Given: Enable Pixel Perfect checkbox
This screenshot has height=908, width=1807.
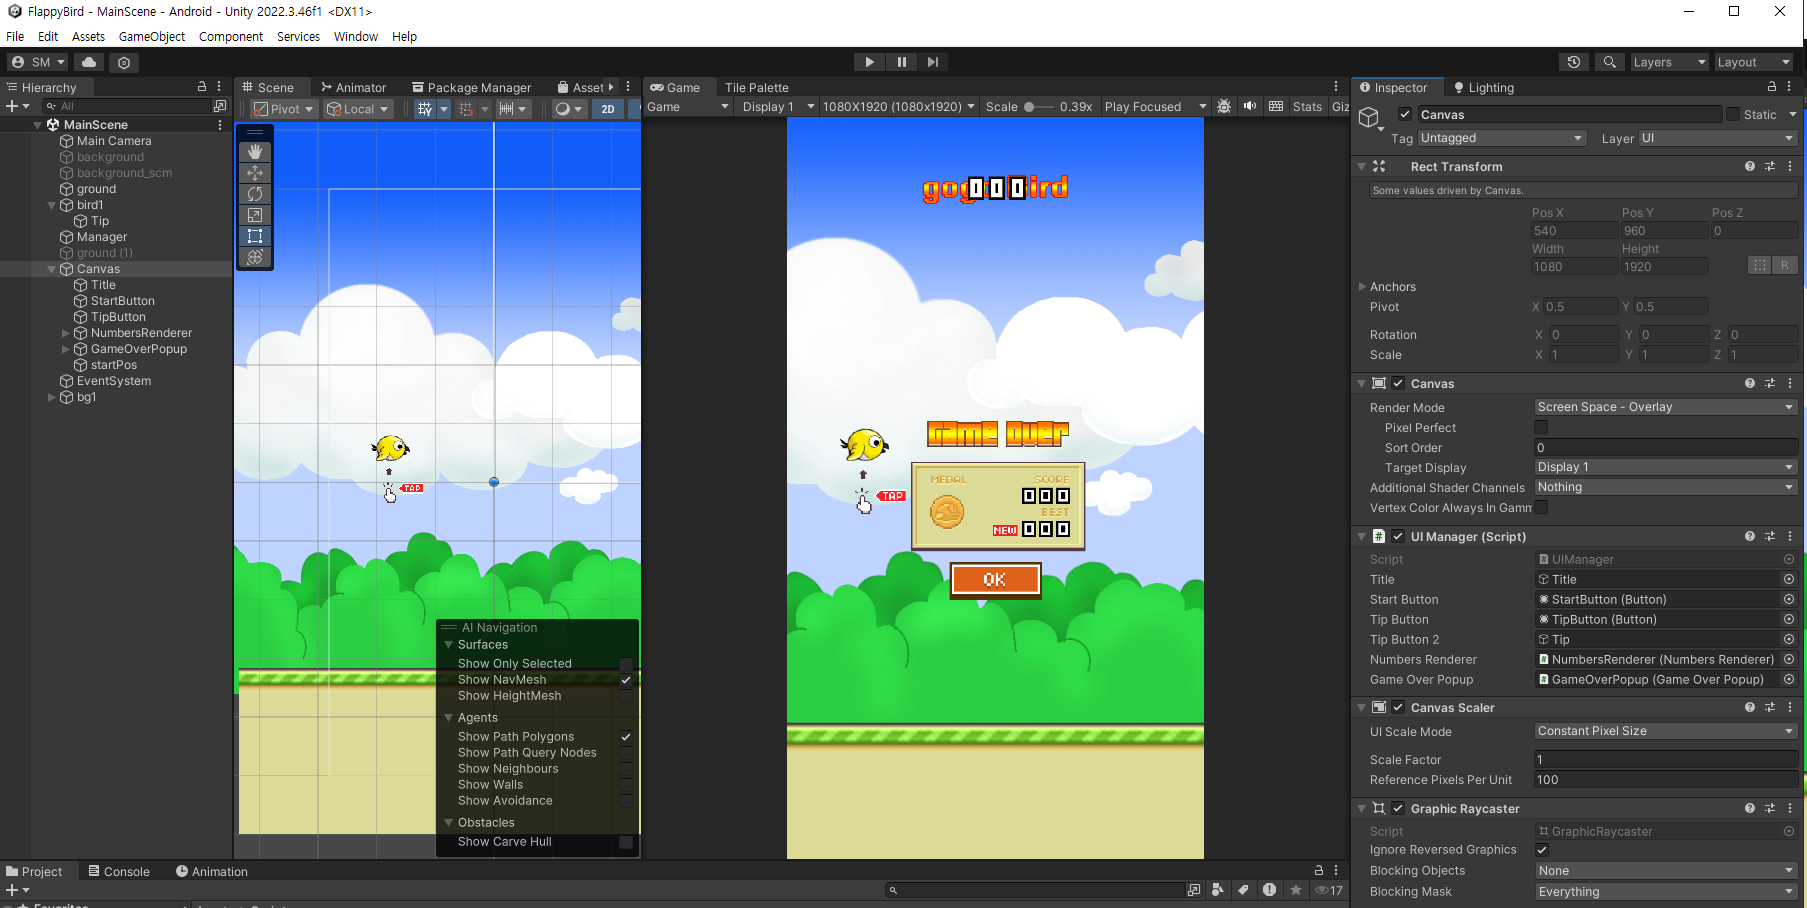Looking at the screenshot, I should pos(1541,428).
